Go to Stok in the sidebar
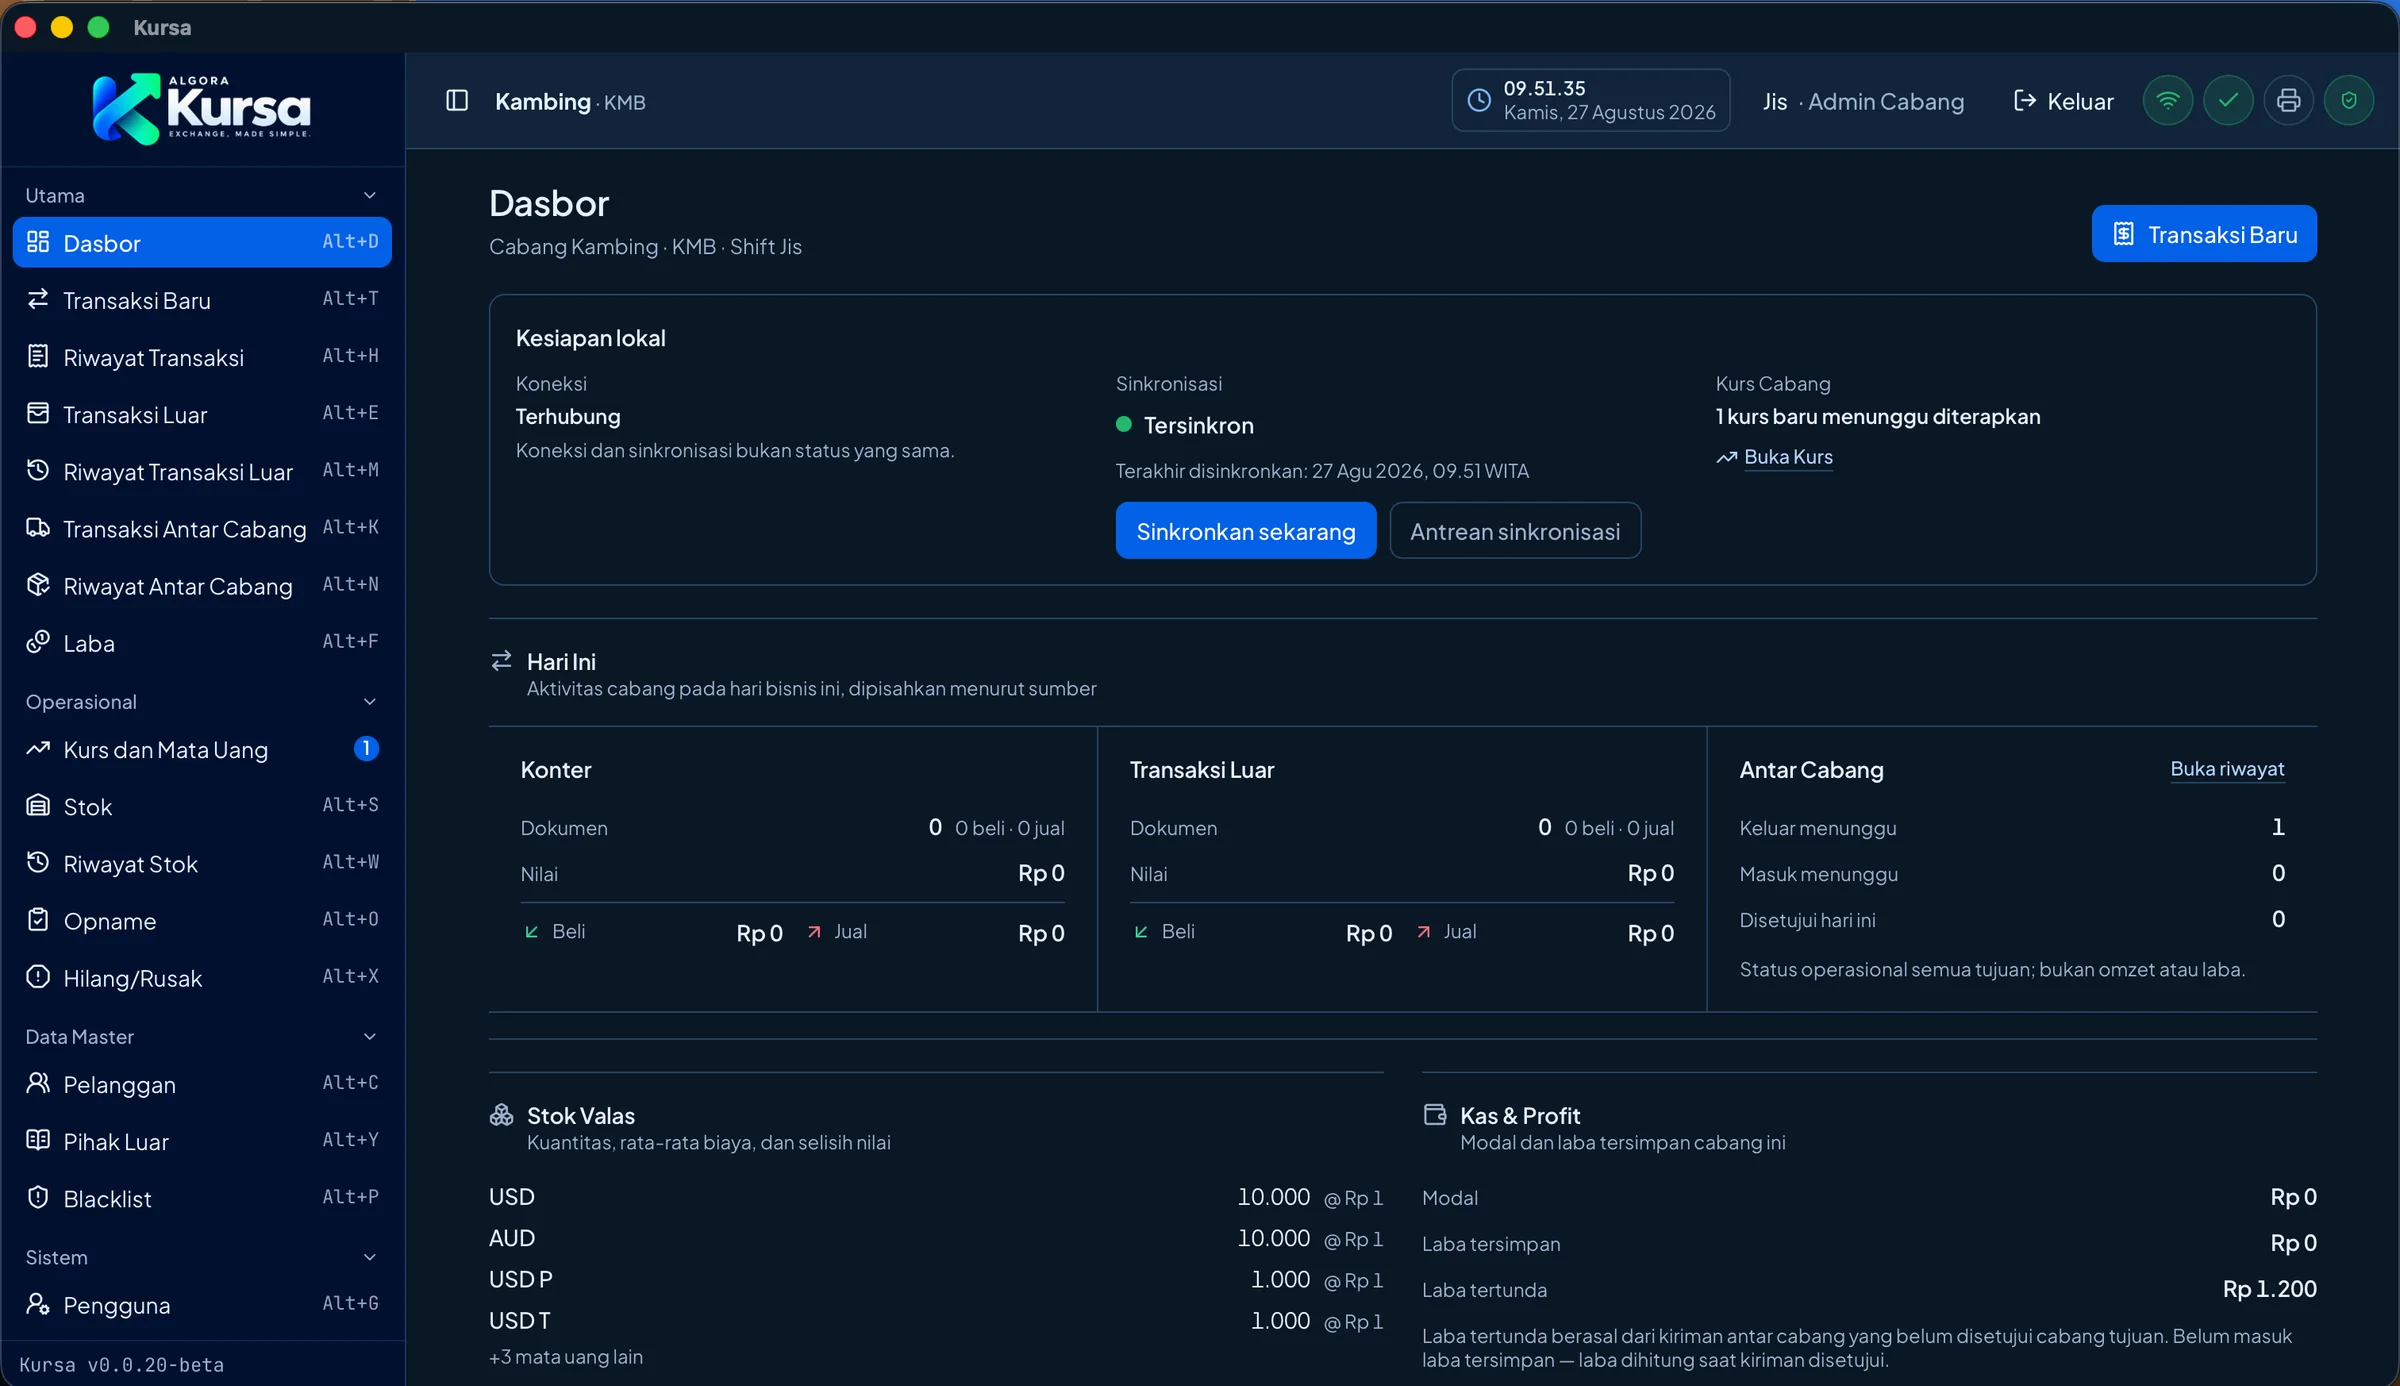This screenshot has width=2400, height=1386. point(202,806)
